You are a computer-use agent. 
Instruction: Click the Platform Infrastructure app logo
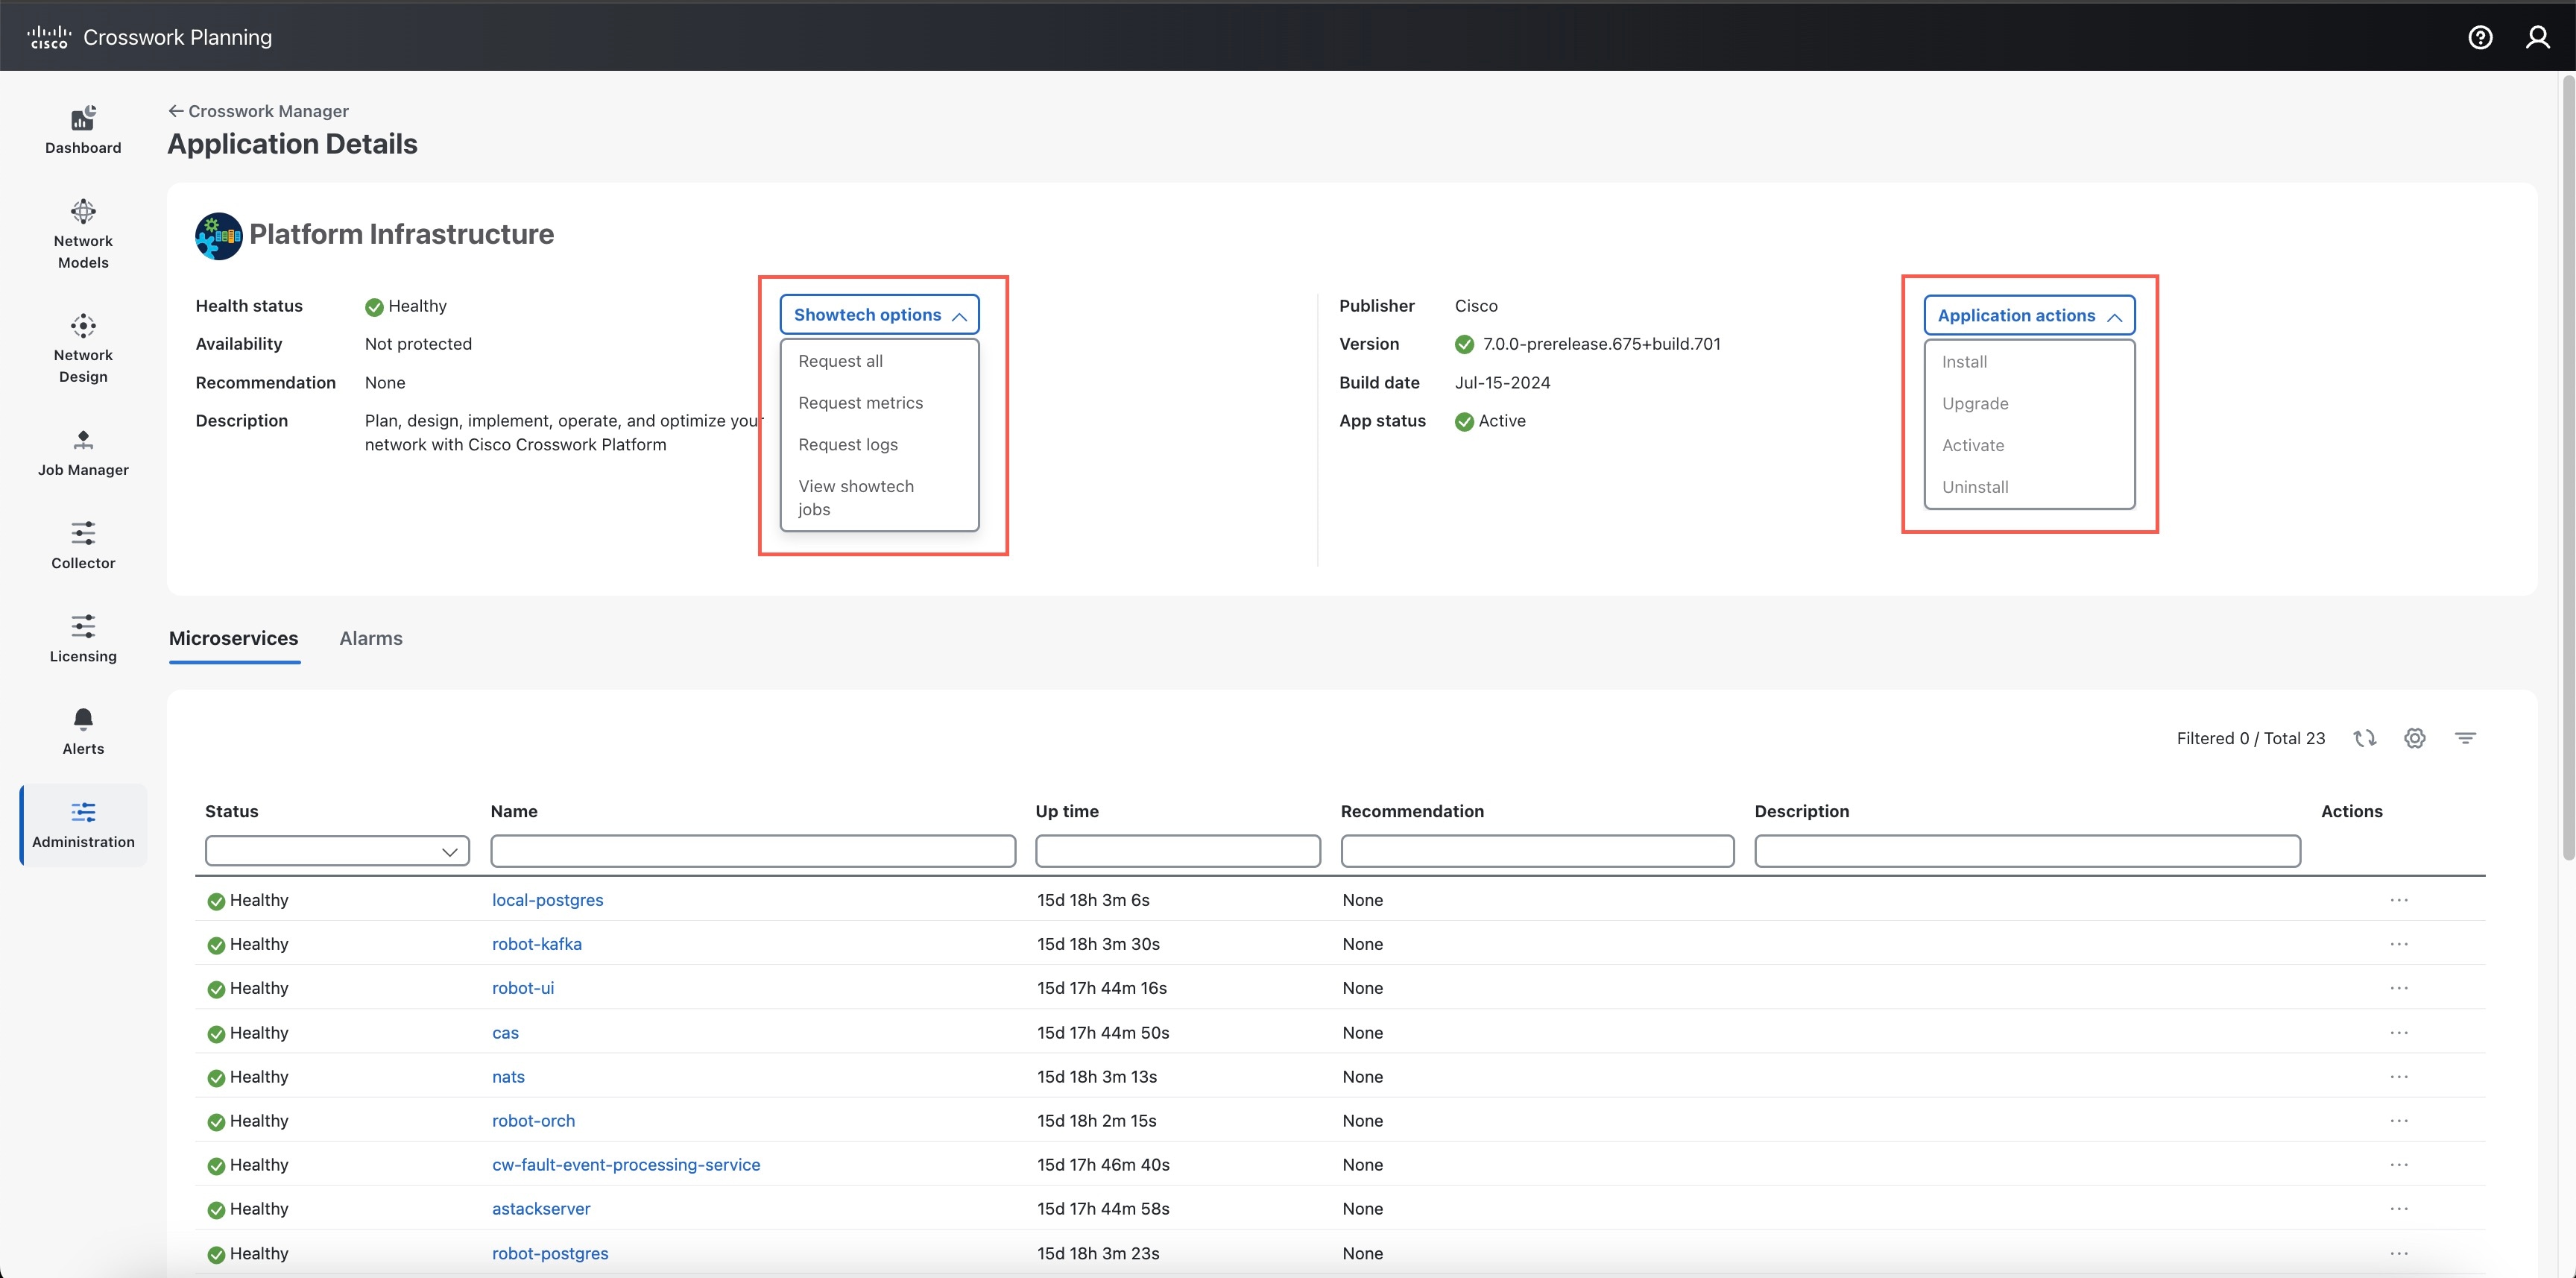pyautogui.click(x=219, y=236)
